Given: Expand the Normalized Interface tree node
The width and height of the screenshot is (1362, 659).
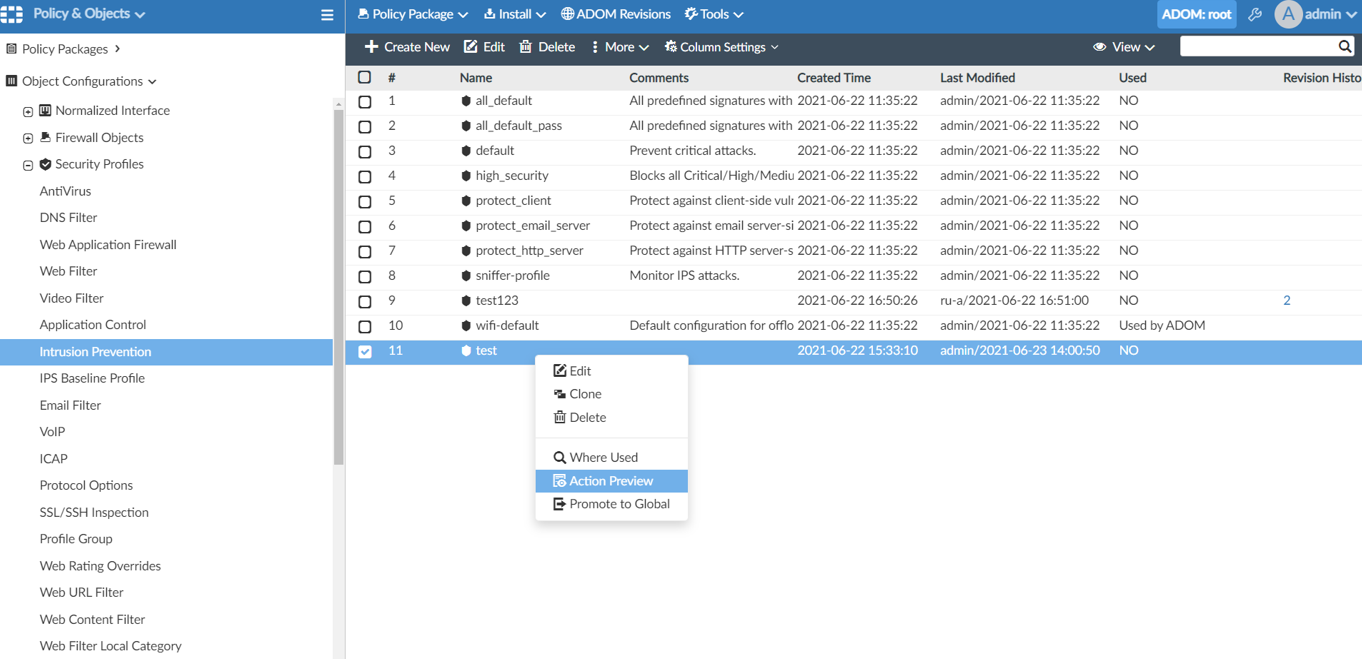Looking at the screenshot, I should [x=28, y=111].
